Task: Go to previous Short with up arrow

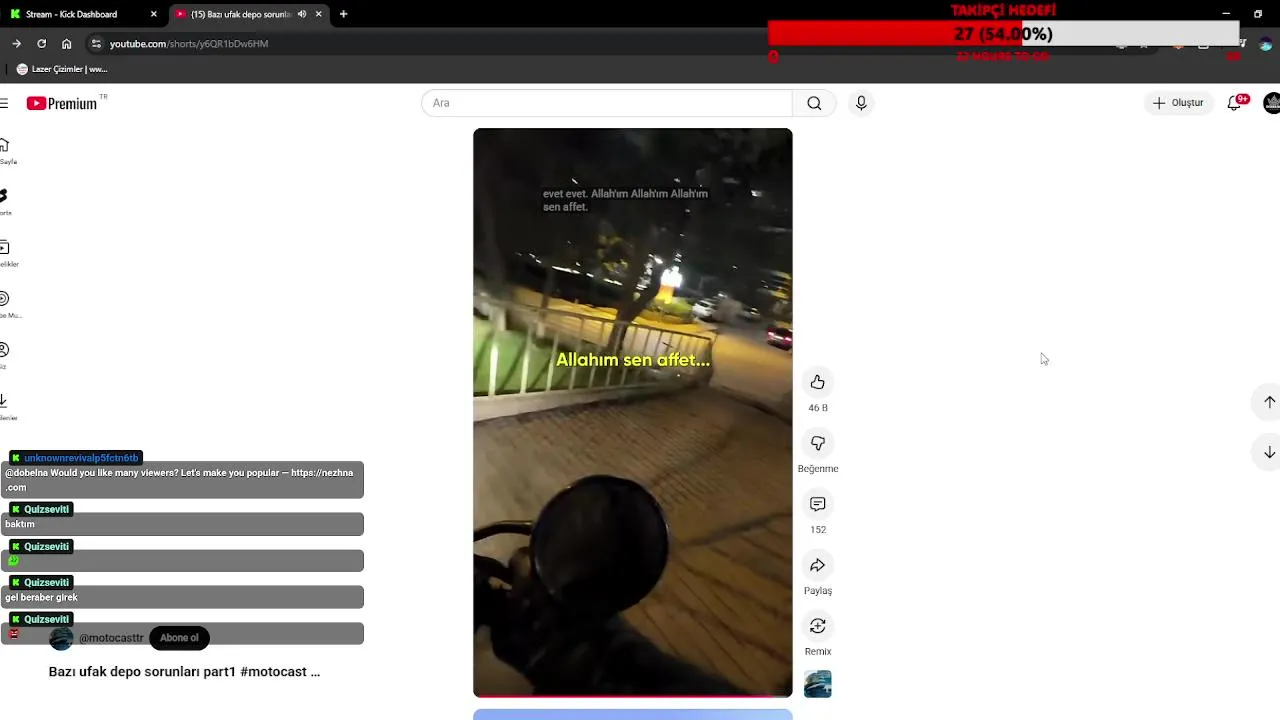Action: click(1269, 402)
